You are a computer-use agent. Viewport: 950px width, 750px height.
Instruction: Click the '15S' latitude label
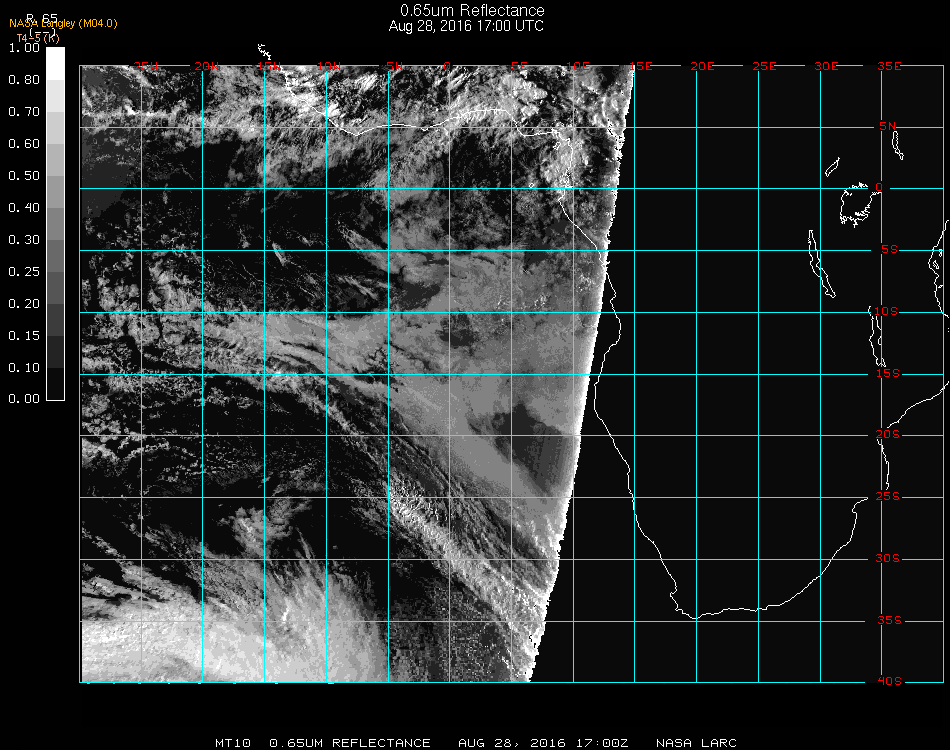pyautogui.click(x=888, y=373)
